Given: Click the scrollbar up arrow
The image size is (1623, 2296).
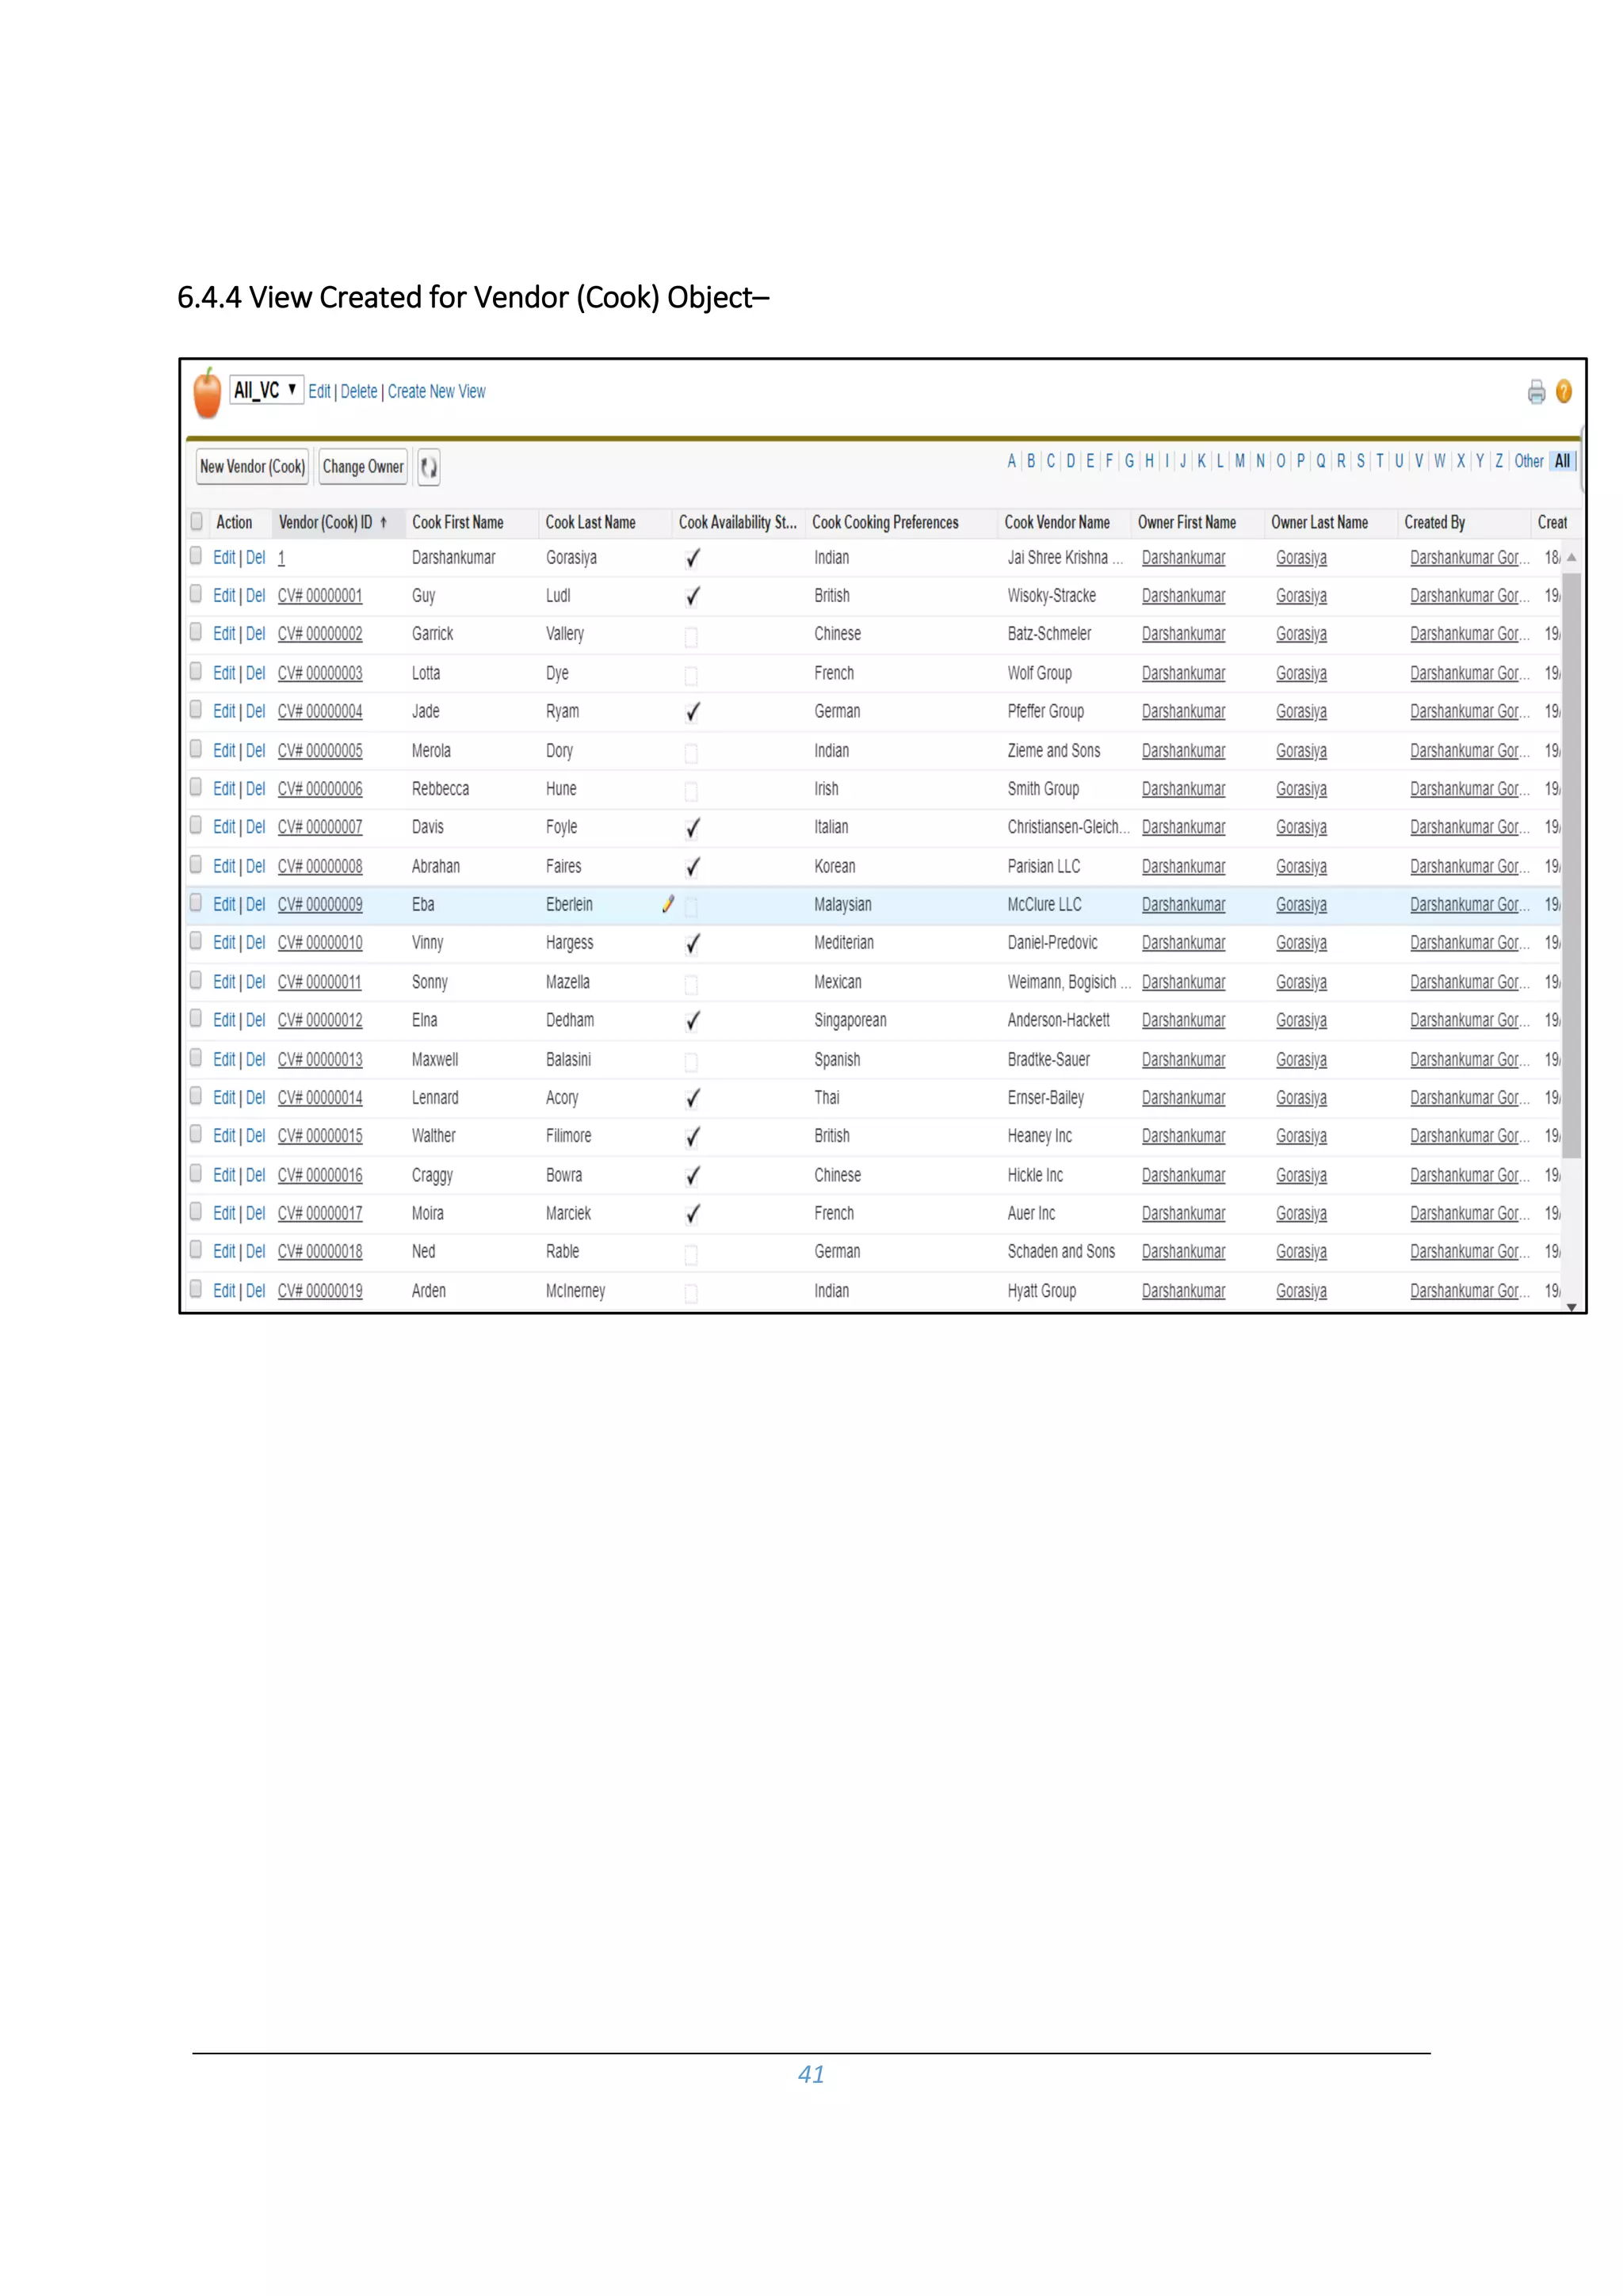Looking at the screenshot, I should pos(1571,558).
